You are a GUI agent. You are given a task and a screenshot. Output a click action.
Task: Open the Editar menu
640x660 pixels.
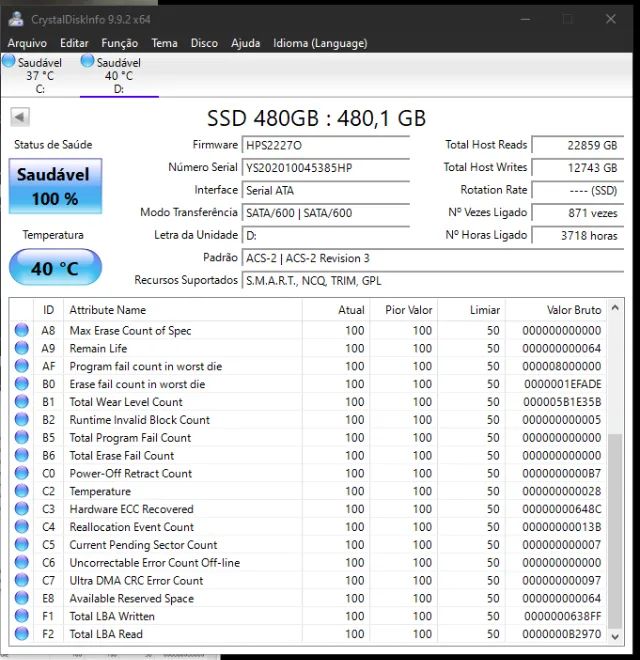point(74,43)
